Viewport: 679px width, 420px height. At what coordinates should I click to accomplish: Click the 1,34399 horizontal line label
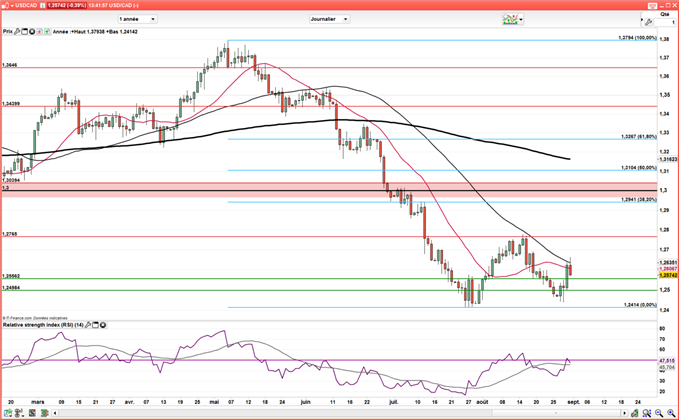point(11,104)
